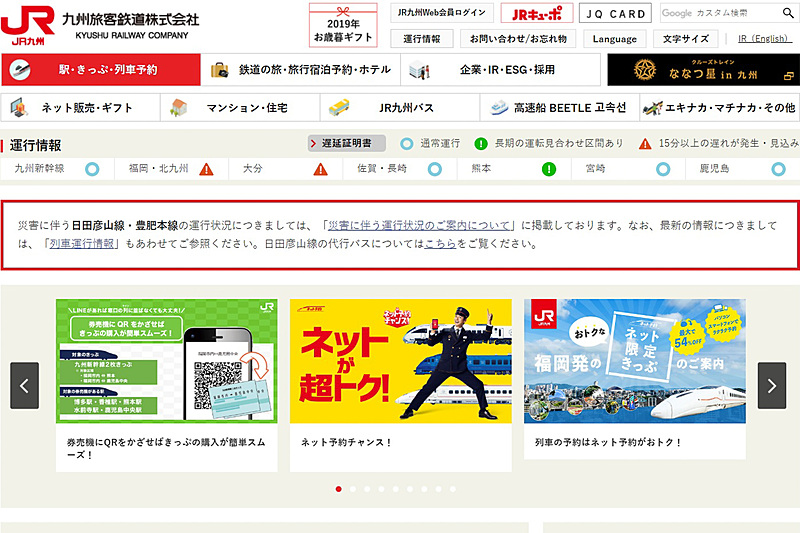
Task: Open the 列車運行情報 link
Action: 82,243
